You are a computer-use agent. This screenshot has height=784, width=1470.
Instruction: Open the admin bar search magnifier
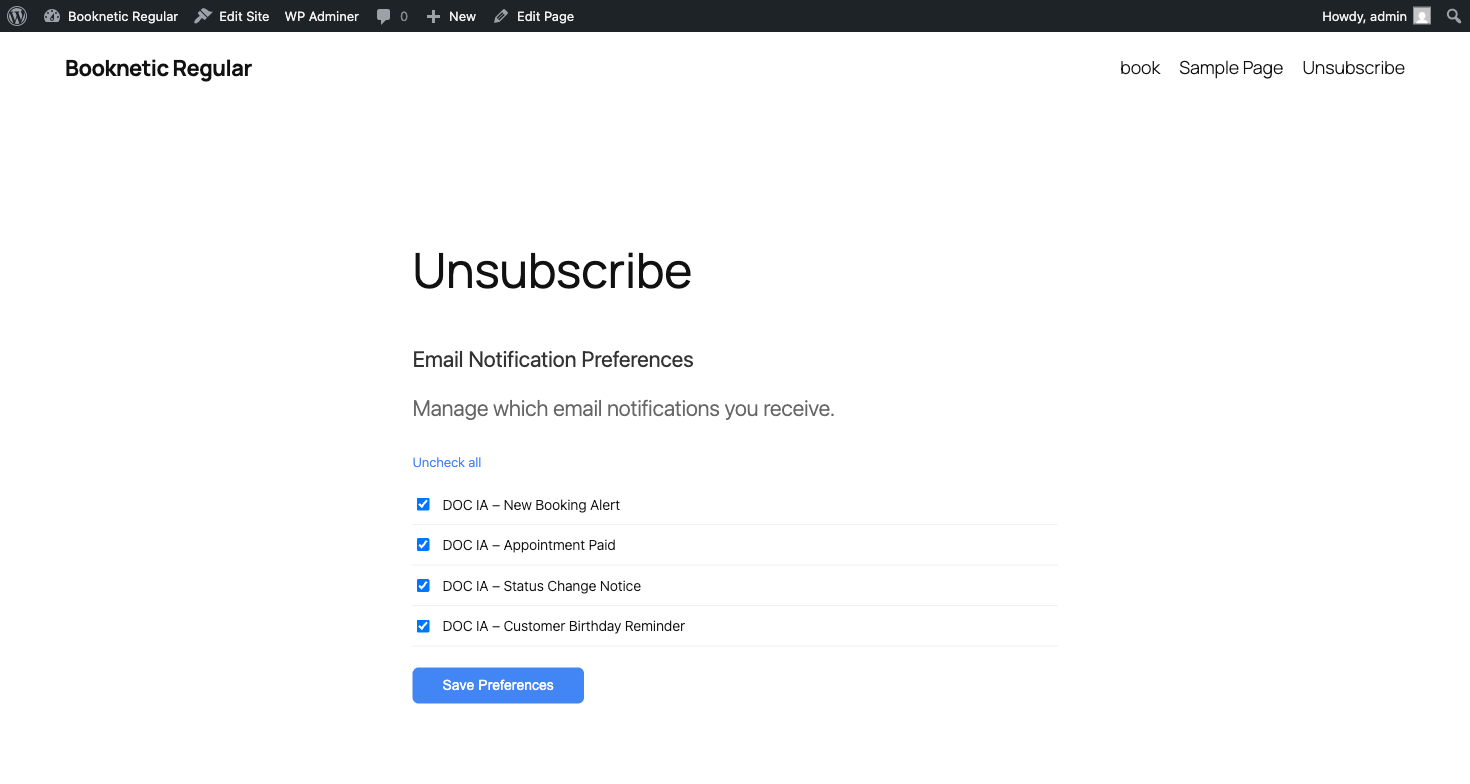tap(1454, 16)
